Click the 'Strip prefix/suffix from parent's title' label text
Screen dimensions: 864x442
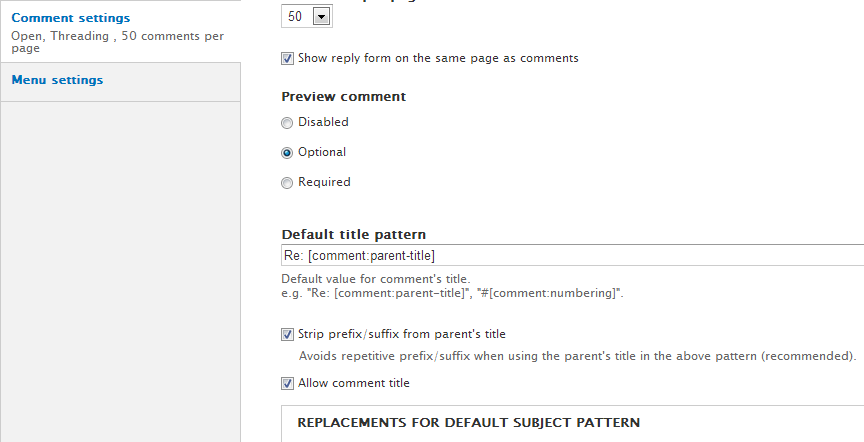click(408, 333)
